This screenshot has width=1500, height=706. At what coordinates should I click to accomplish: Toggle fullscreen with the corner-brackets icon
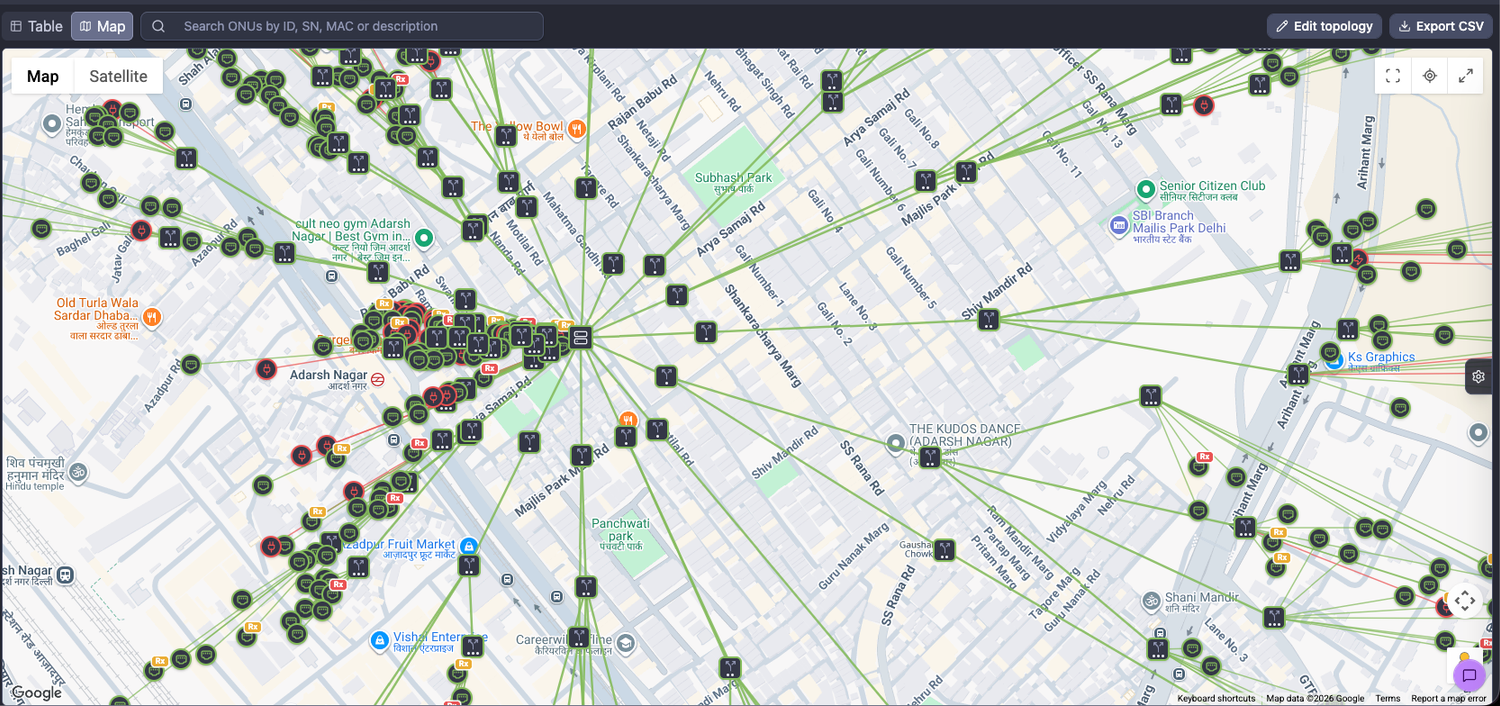pos(1392,76)
